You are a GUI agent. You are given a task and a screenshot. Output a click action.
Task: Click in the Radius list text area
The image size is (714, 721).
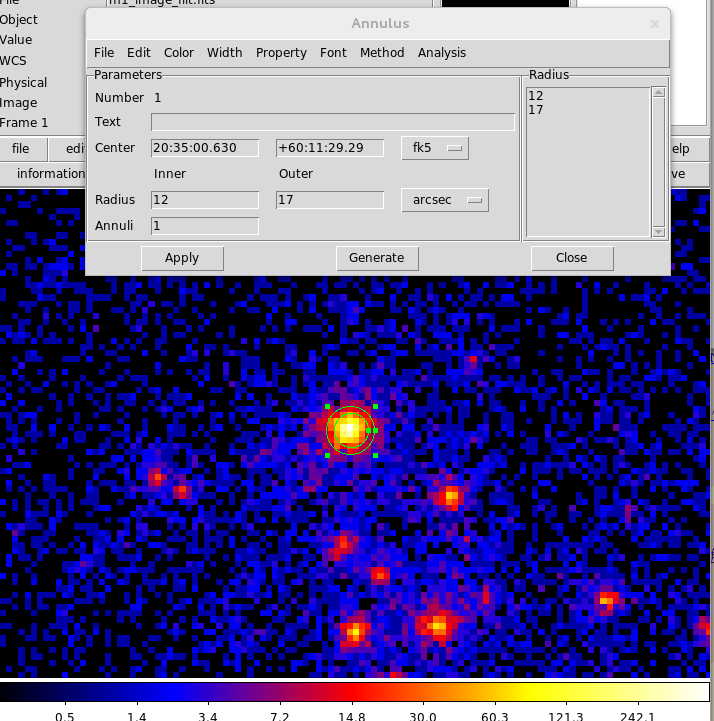pyautogui.click(x=588, y=162)
